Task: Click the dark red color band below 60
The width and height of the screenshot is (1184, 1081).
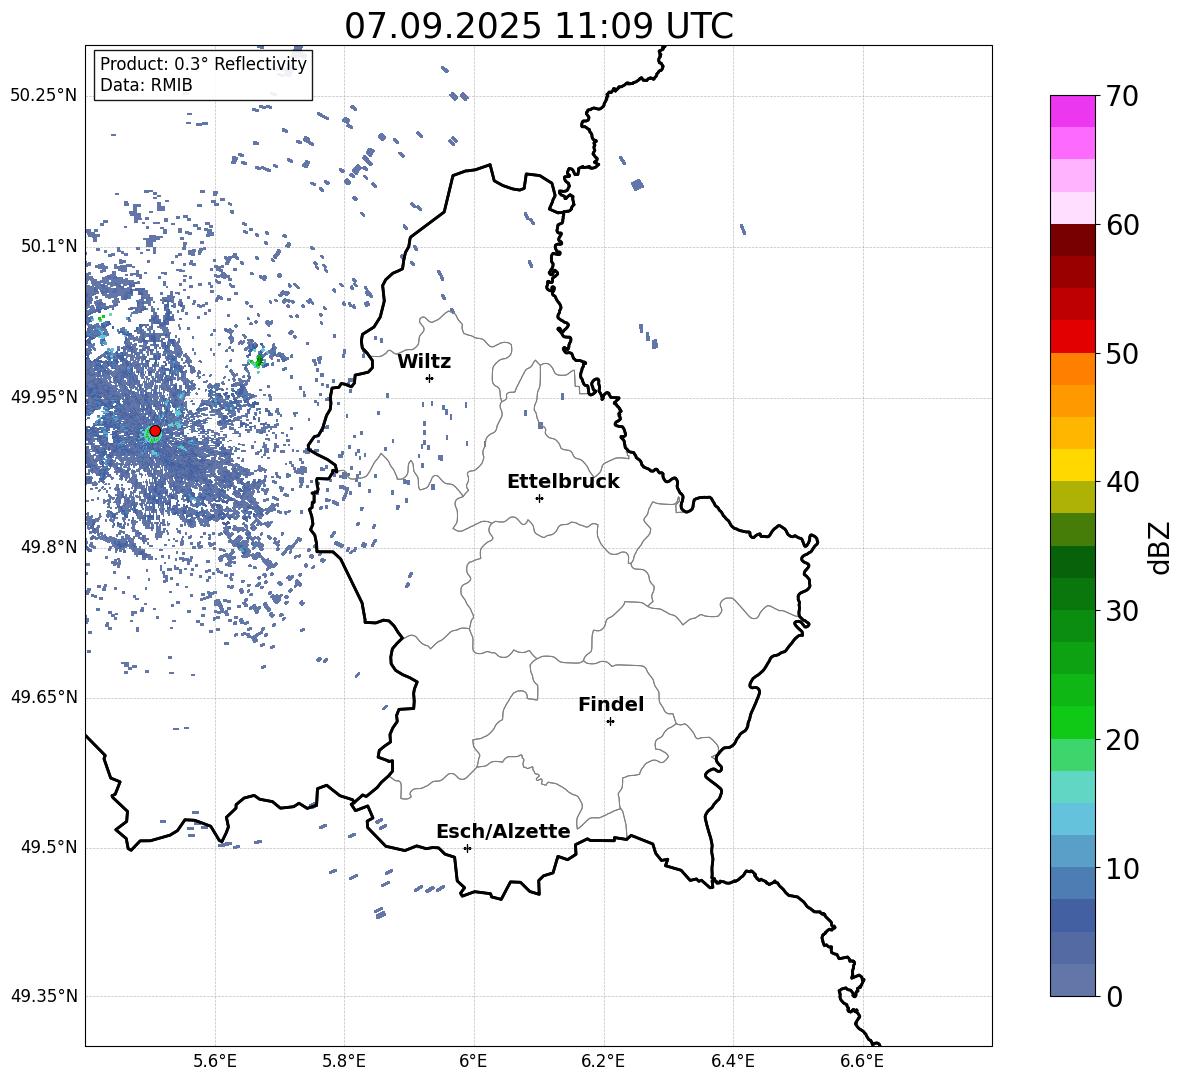Action: [1073, 241]
